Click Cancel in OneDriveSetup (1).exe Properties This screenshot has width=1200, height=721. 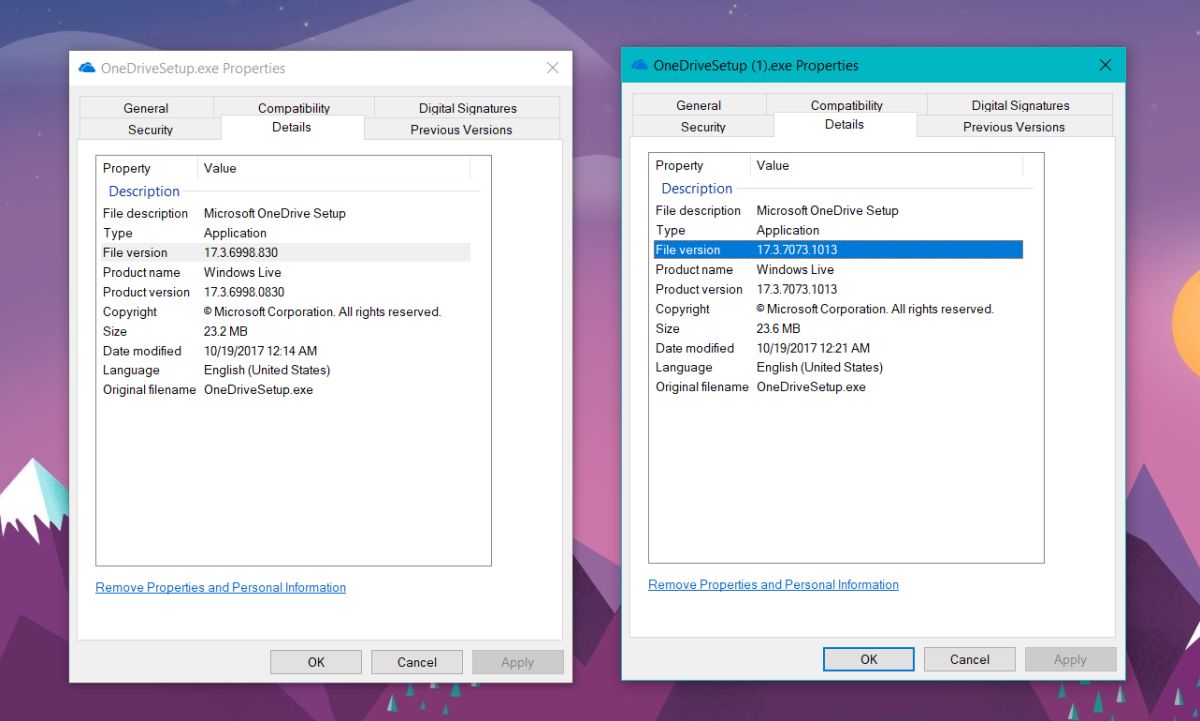click(970, 659)
